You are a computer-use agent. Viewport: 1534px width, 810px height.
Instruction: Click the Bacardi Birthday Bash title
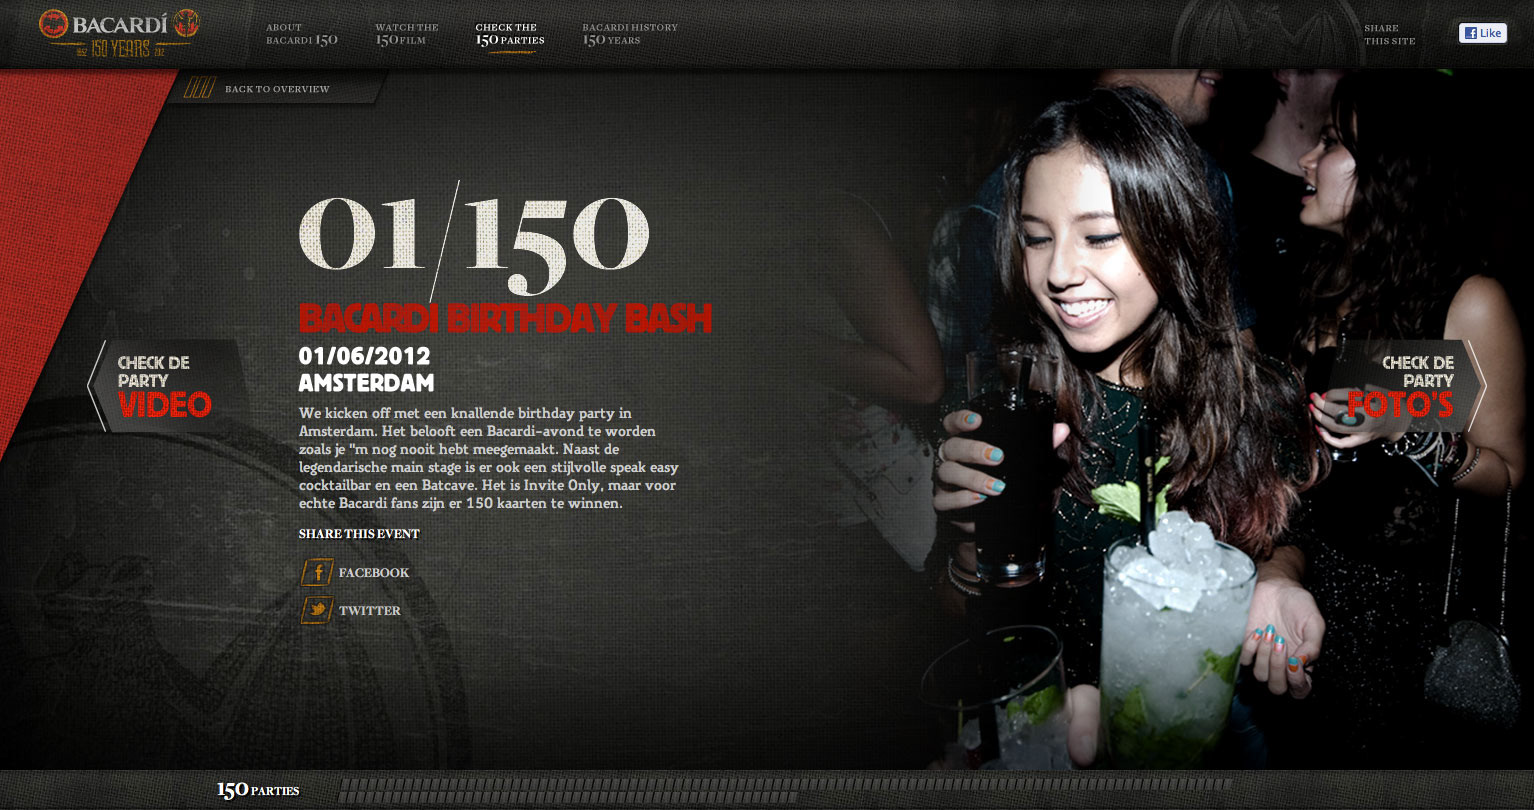point(505,318)
